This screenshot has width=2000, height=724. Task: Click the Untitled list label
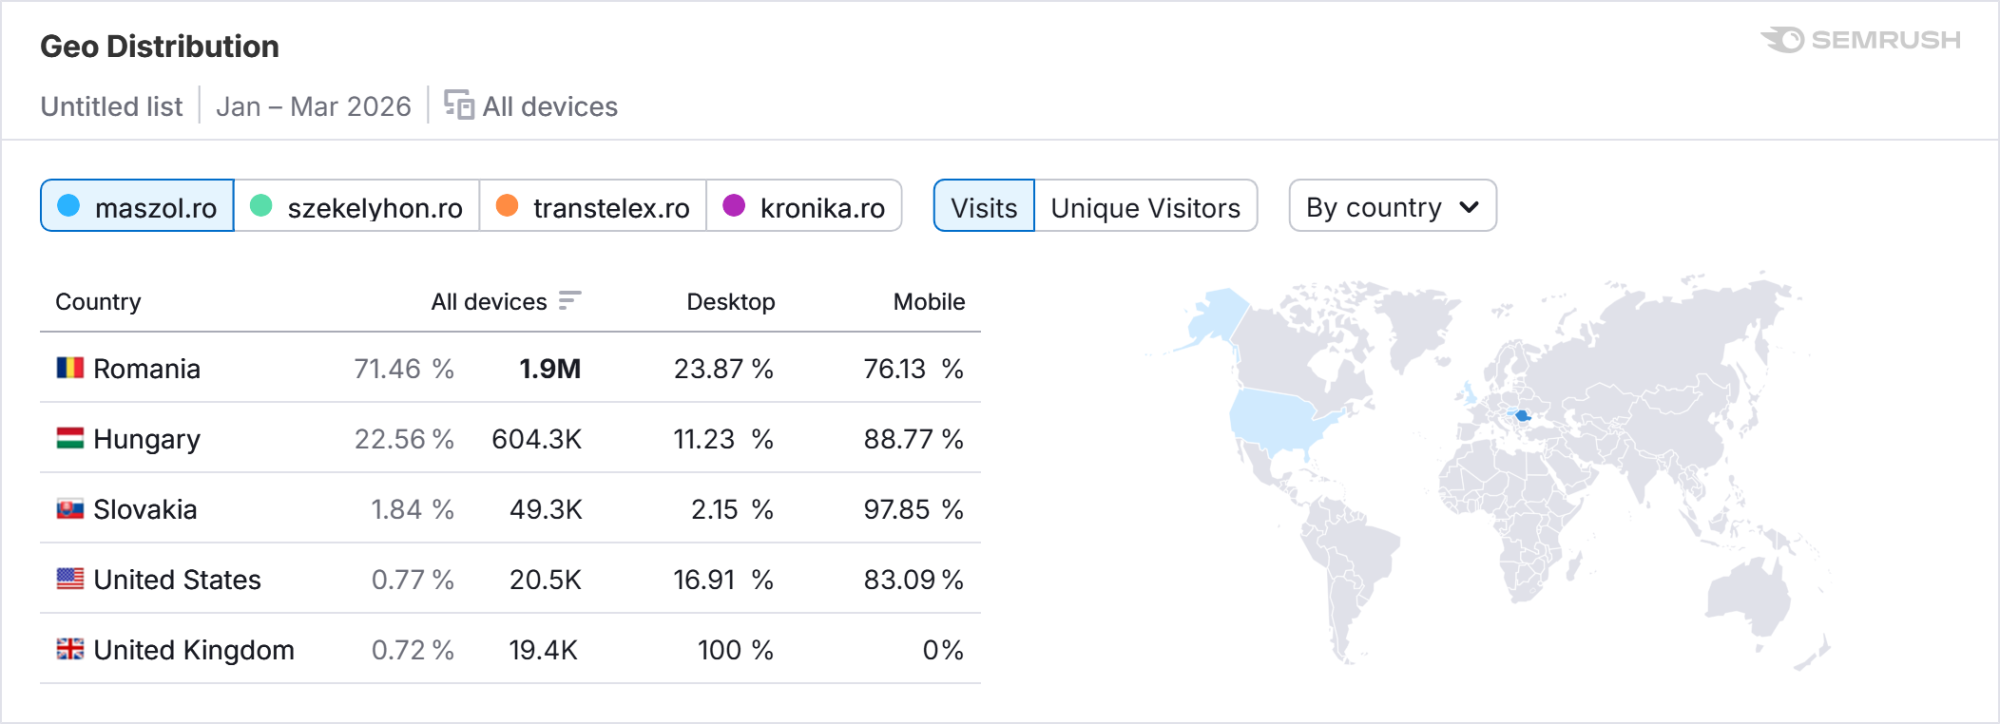point(111,106)
